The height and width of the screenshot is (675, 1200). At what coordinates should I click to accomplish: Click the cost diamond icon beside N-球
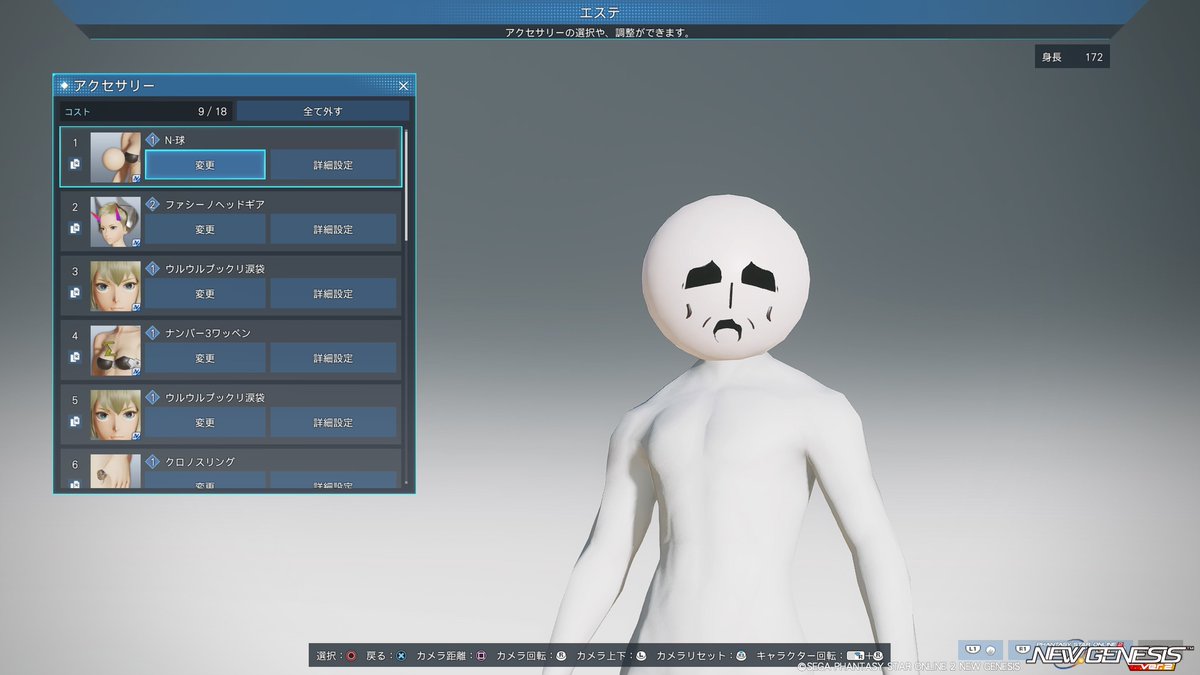[x=153, y=140]
